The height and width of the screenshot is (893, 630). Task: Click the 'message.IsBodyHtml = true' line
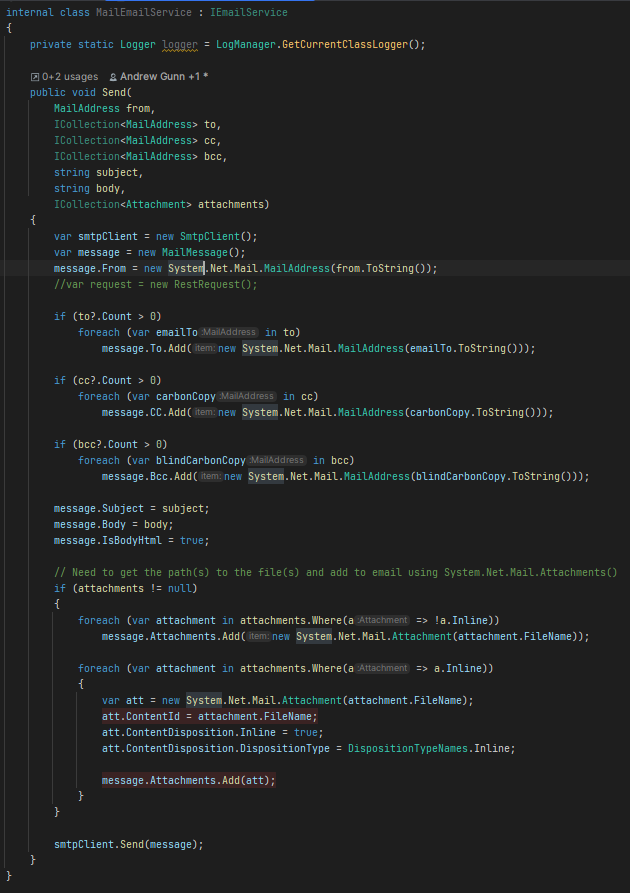coord(131,540)
